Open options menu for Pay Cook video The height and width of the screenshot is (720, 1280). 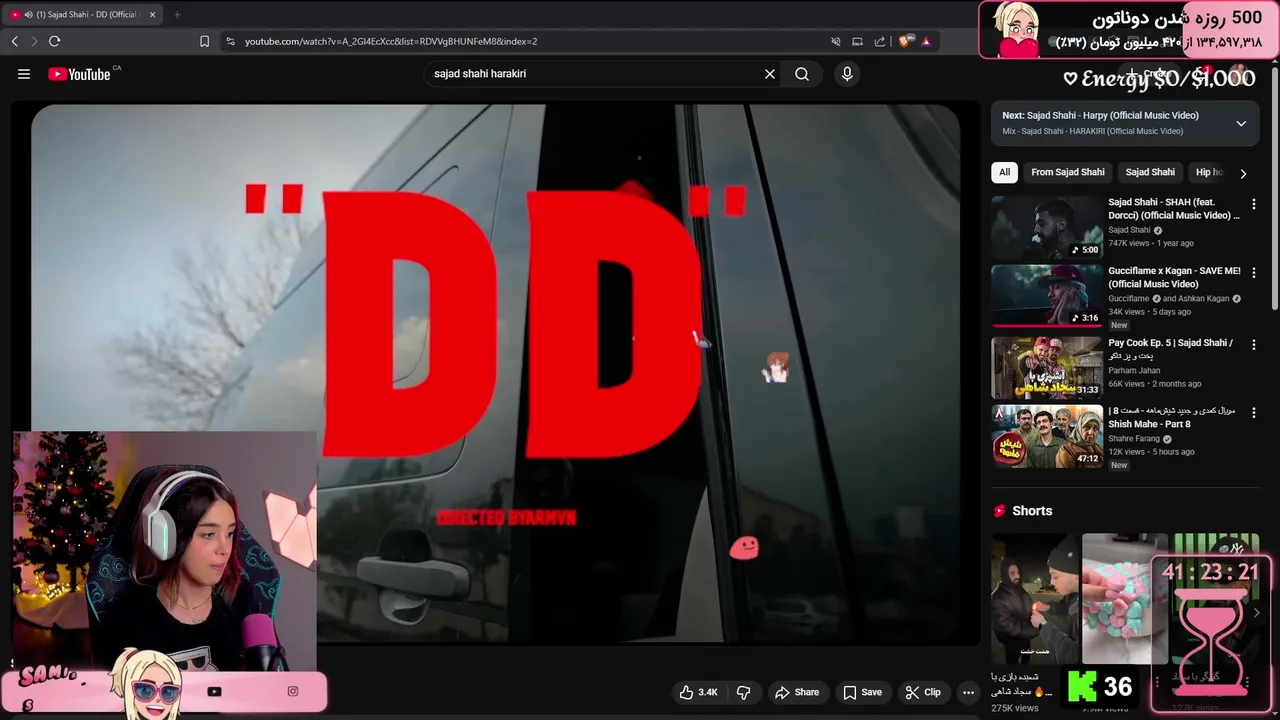click(1253, 345)
